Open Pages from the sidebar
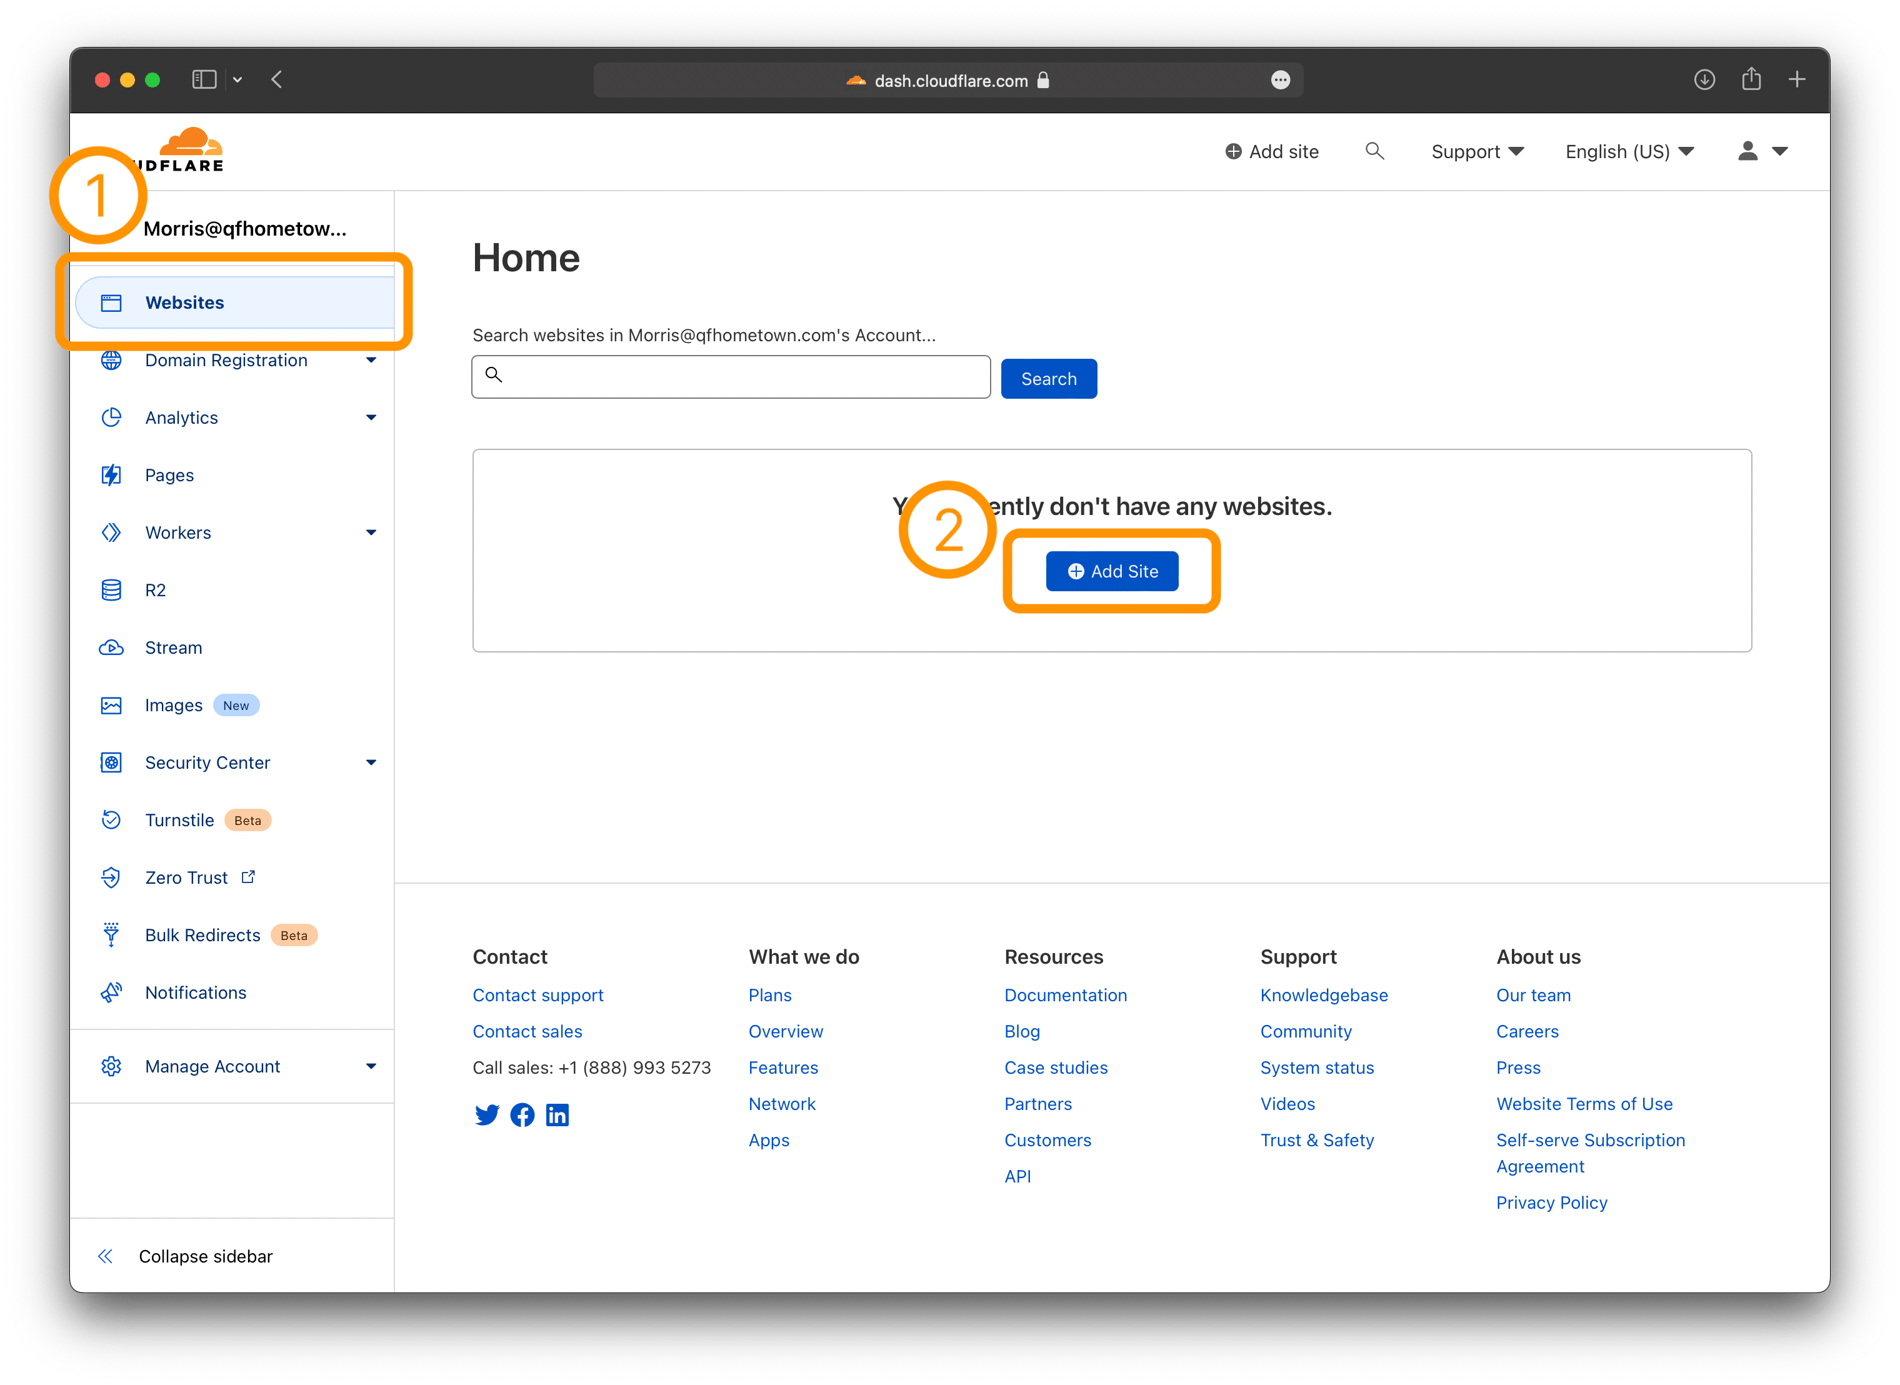The height and width of the screenshot is (1385, 1900). [169, 475]
